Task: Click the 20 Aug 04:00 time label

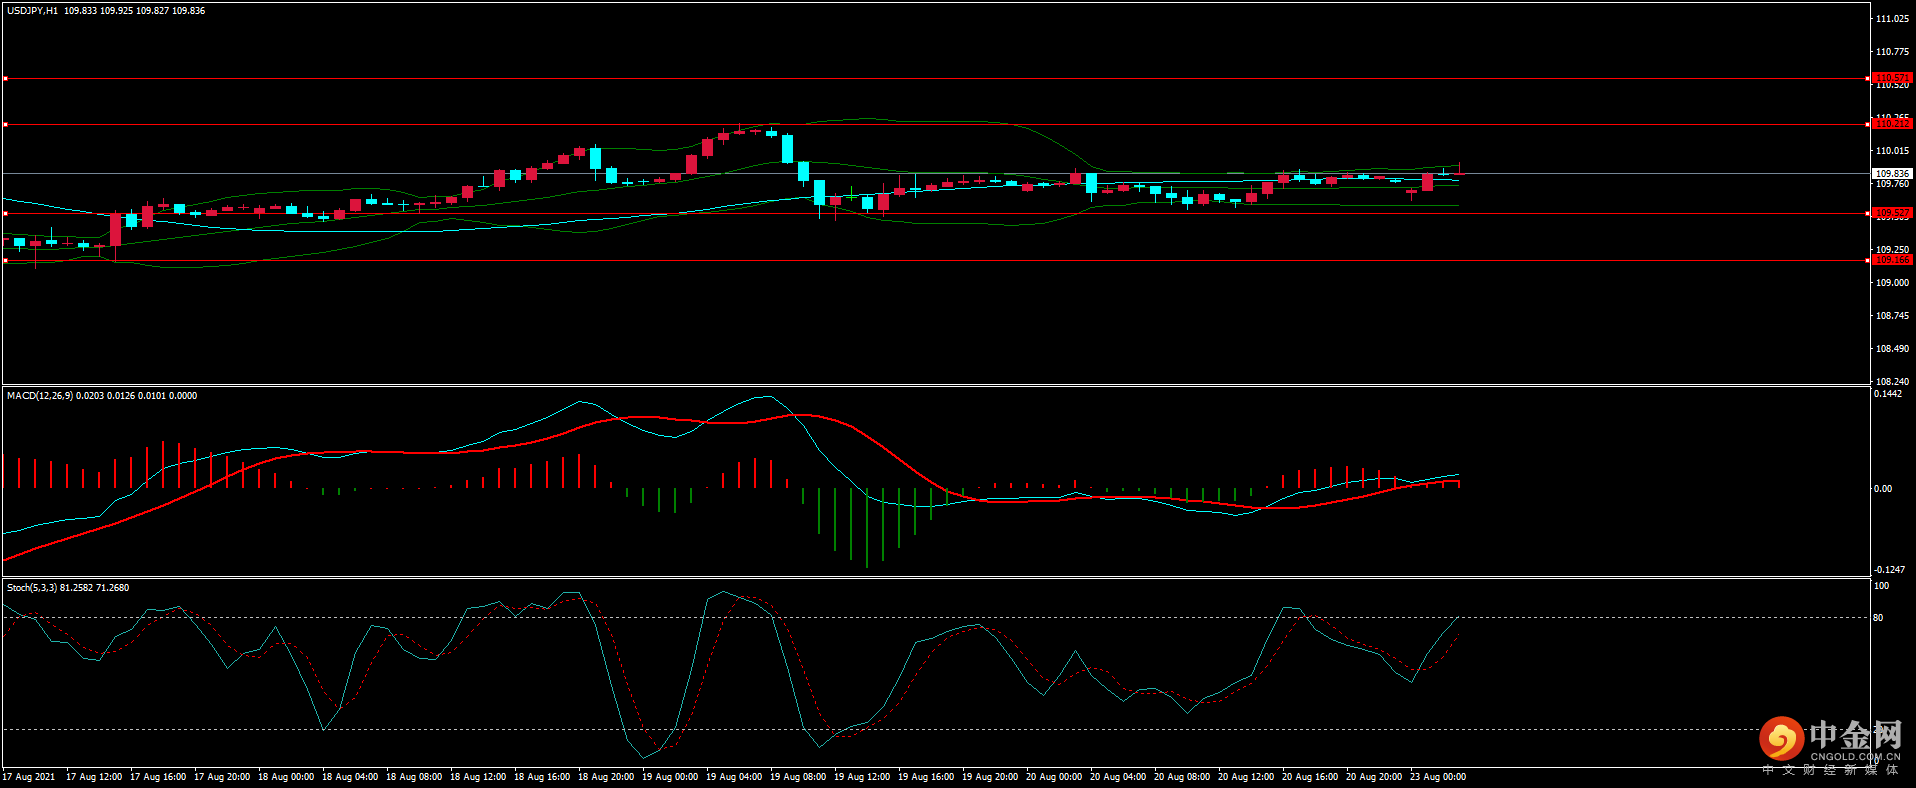Action: pos(1118,777)
